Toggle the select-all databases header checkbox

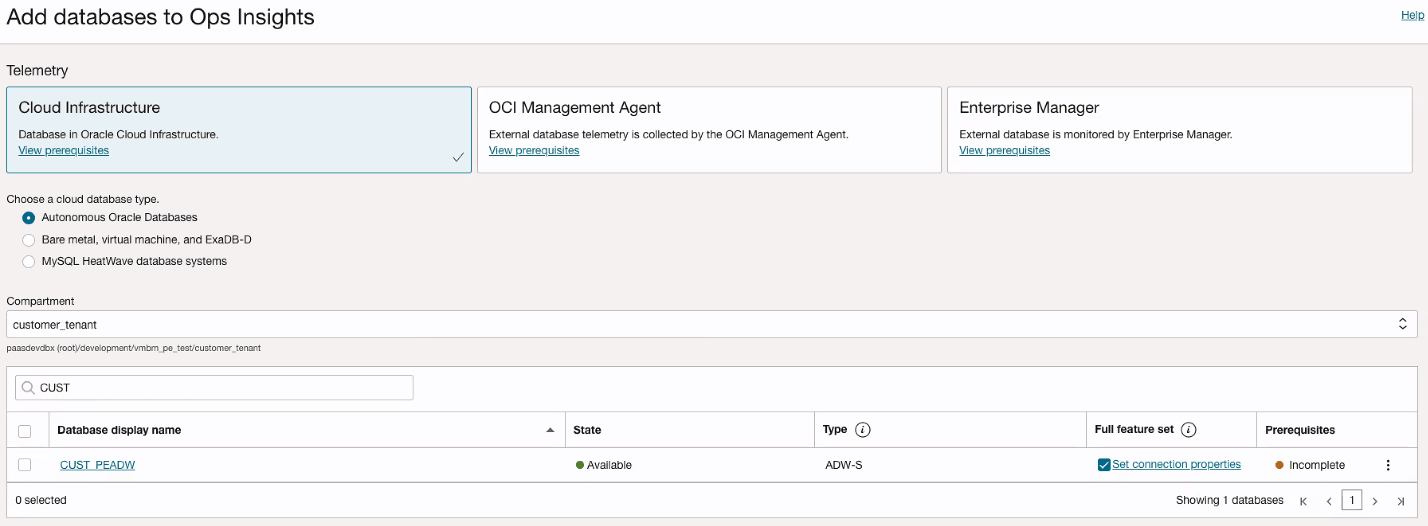click(x=25, y=431)
